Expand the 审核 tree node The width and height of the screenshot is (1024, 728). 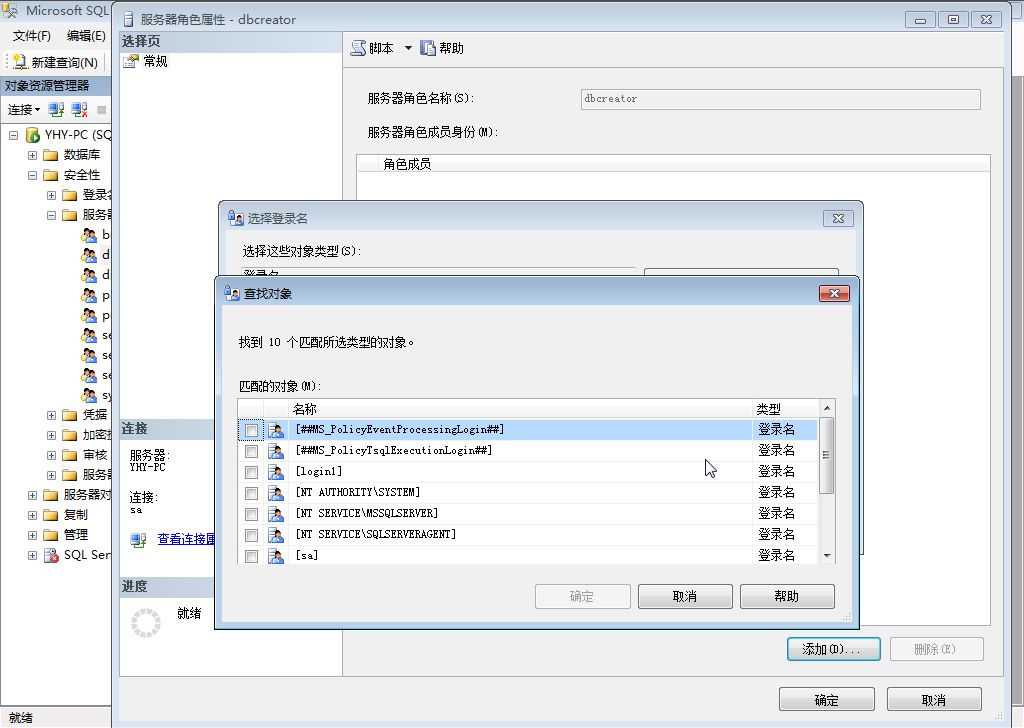tap(51, 455)
